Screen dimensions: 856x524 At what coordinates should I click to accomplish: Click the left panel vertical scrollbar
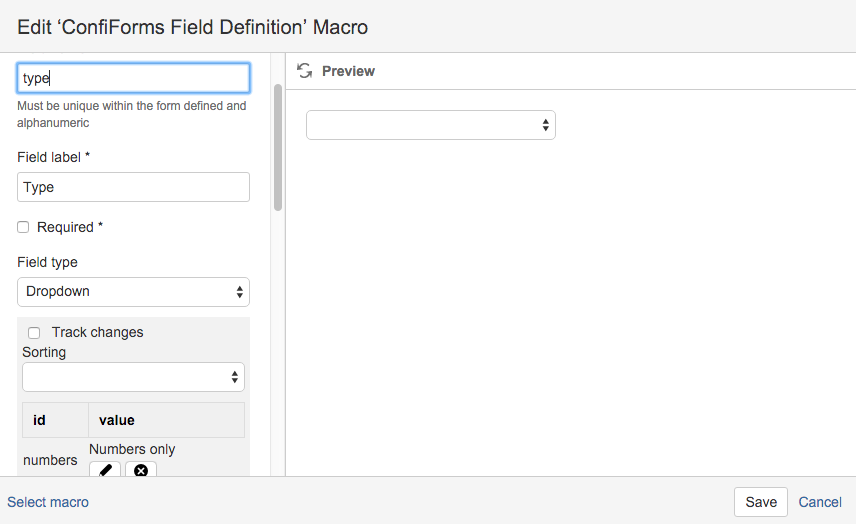(278, 147)
